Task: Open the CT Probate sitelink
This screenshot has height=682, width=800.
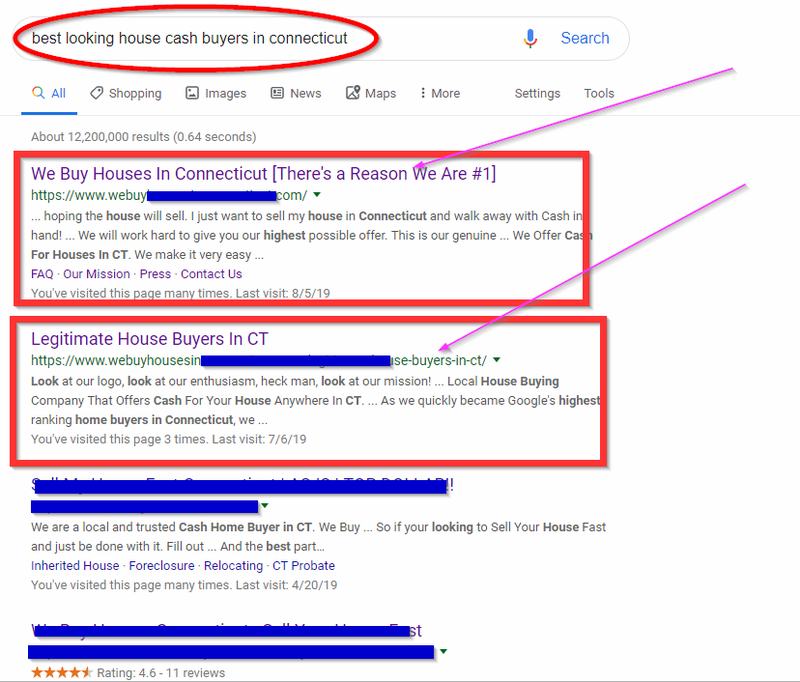Action: point(304,566)
